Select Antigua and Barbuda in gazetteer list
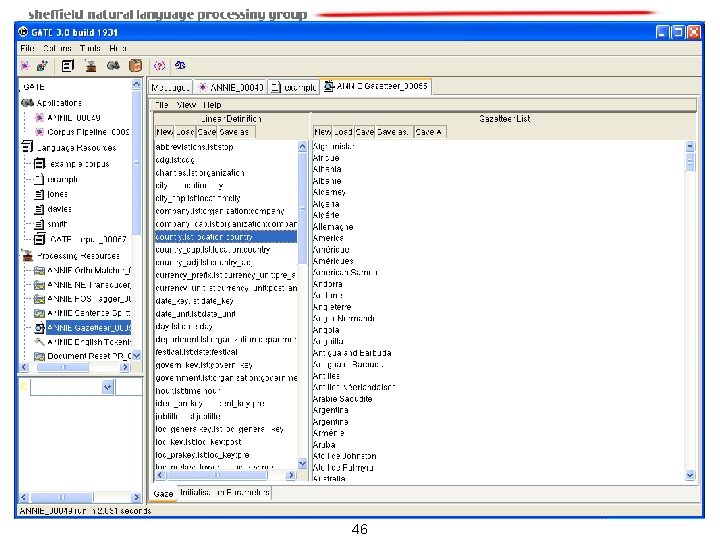Viewport: 720px width, 540px height. [x=352, y=353]
